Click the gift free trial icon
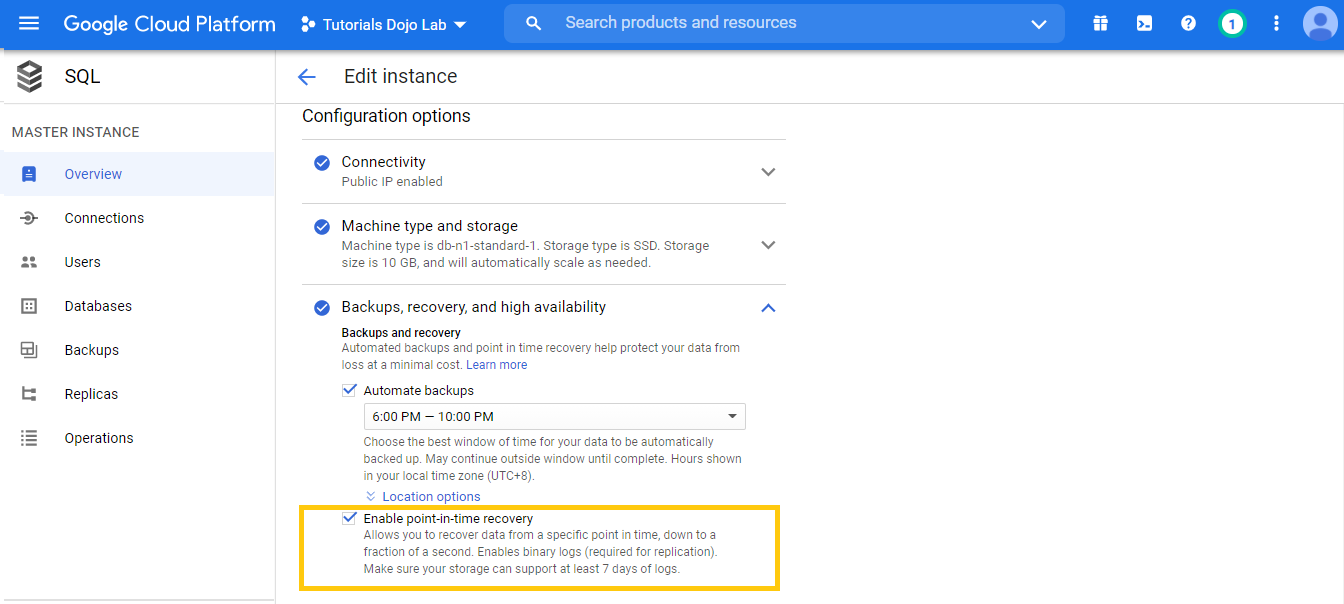Screen dimensions: 1344x604 tap(1100, 23)
